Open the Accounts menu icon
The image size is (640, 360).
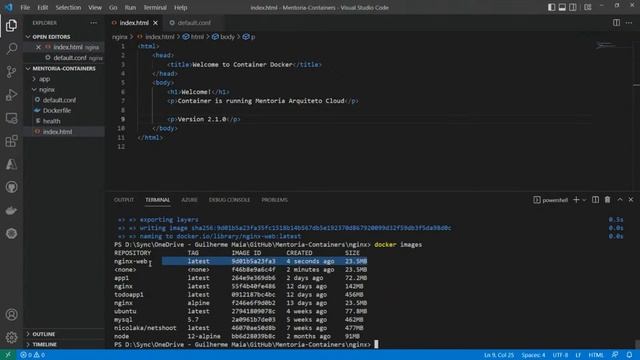click(x=11, y=314)
